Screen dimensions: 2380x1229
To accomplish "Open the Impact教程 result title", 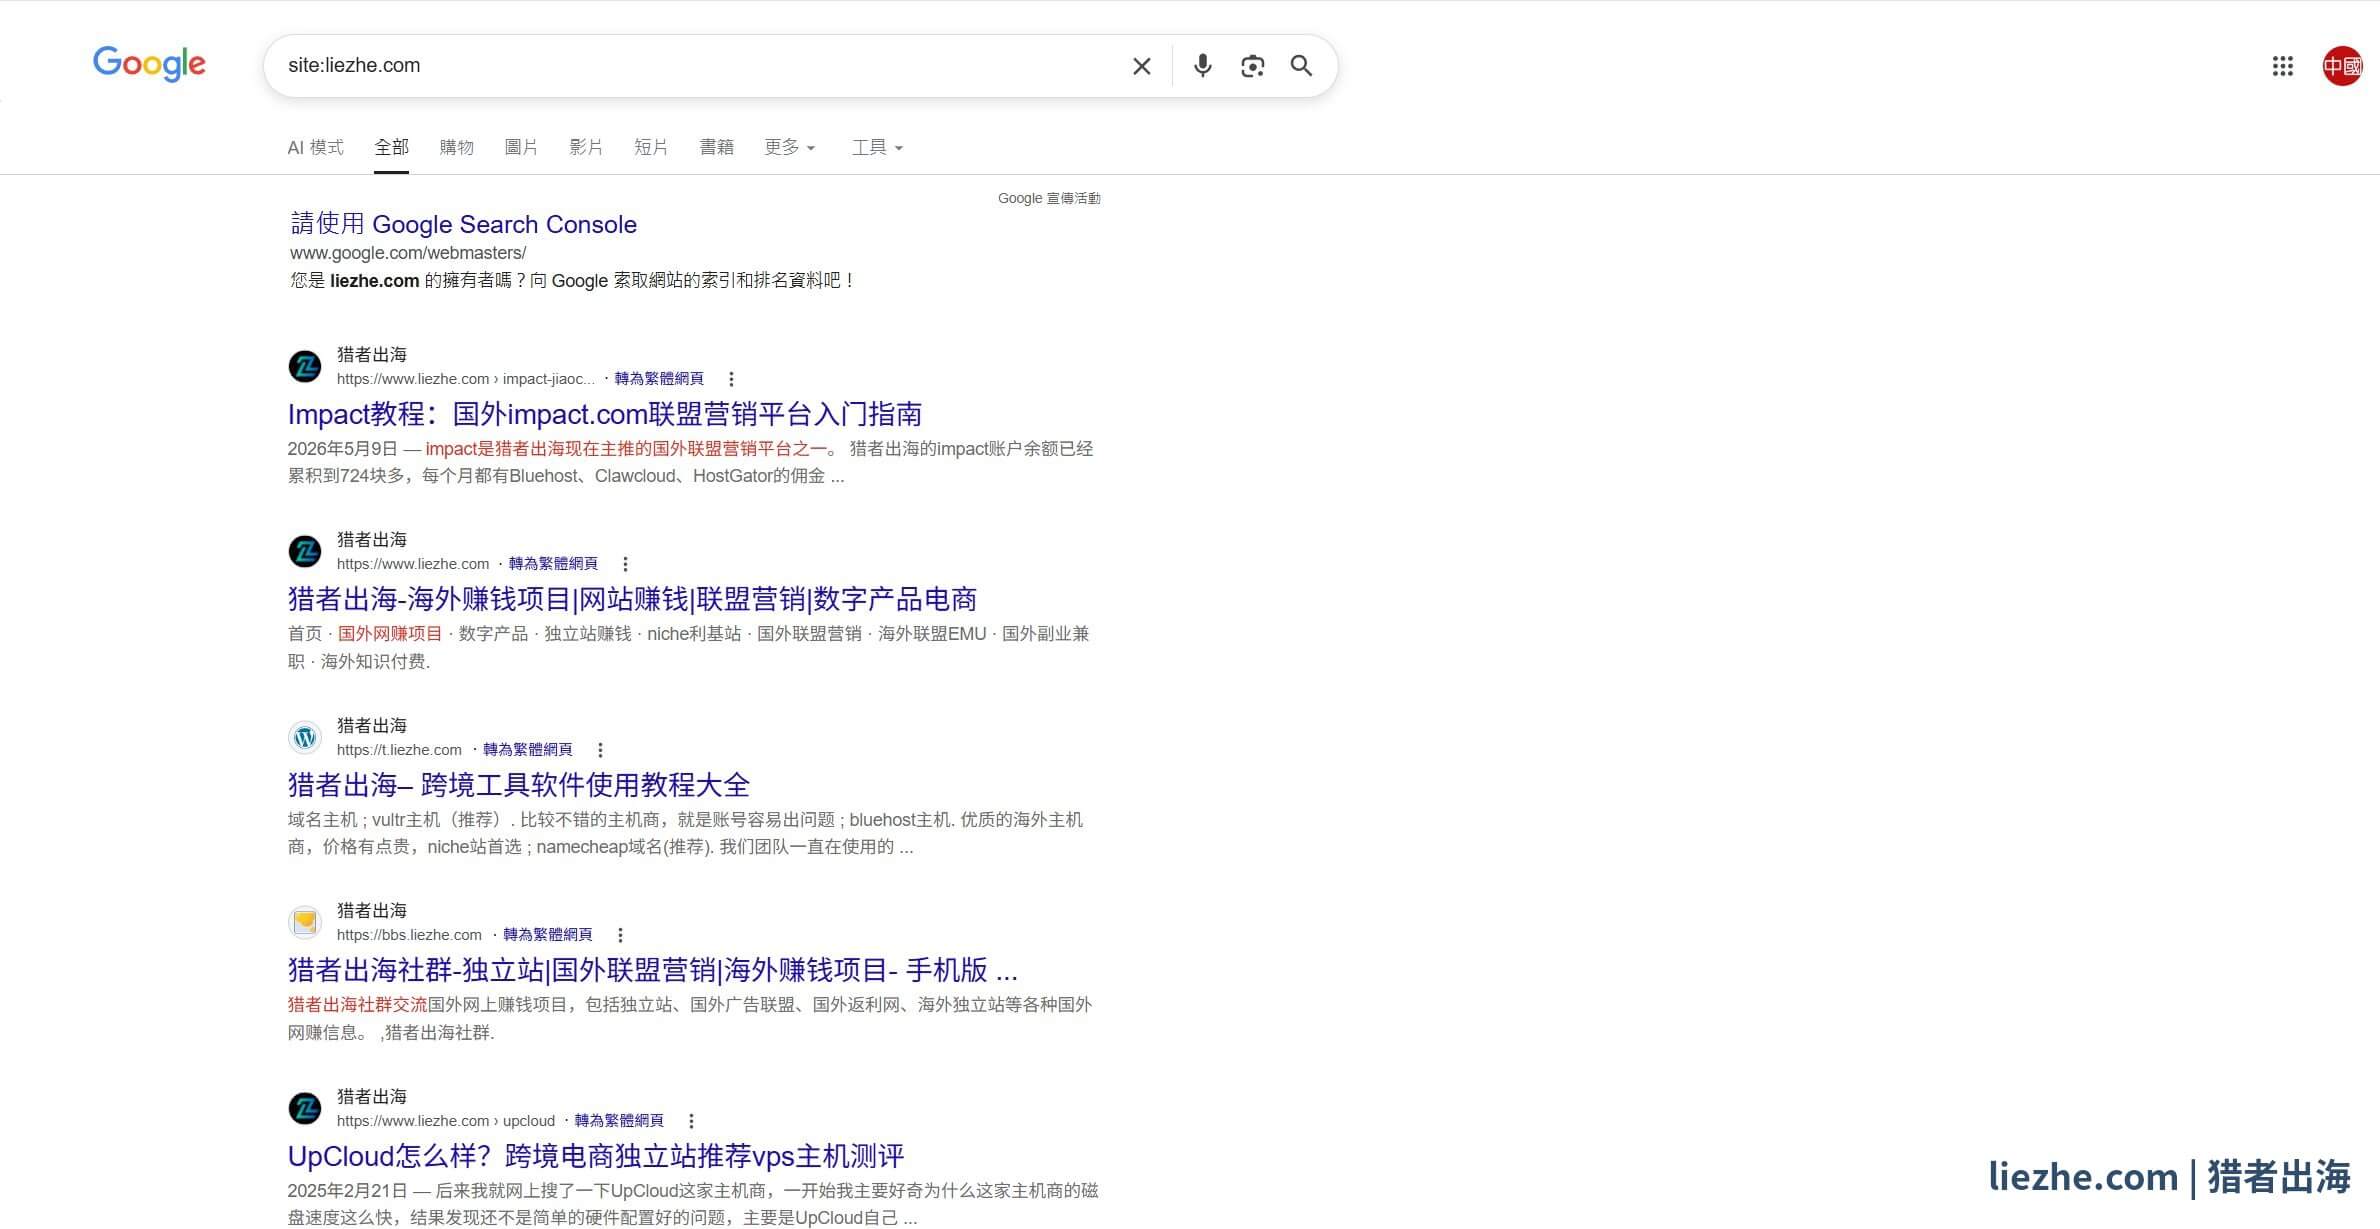I will pyautogui.click(x=605, y=414).
